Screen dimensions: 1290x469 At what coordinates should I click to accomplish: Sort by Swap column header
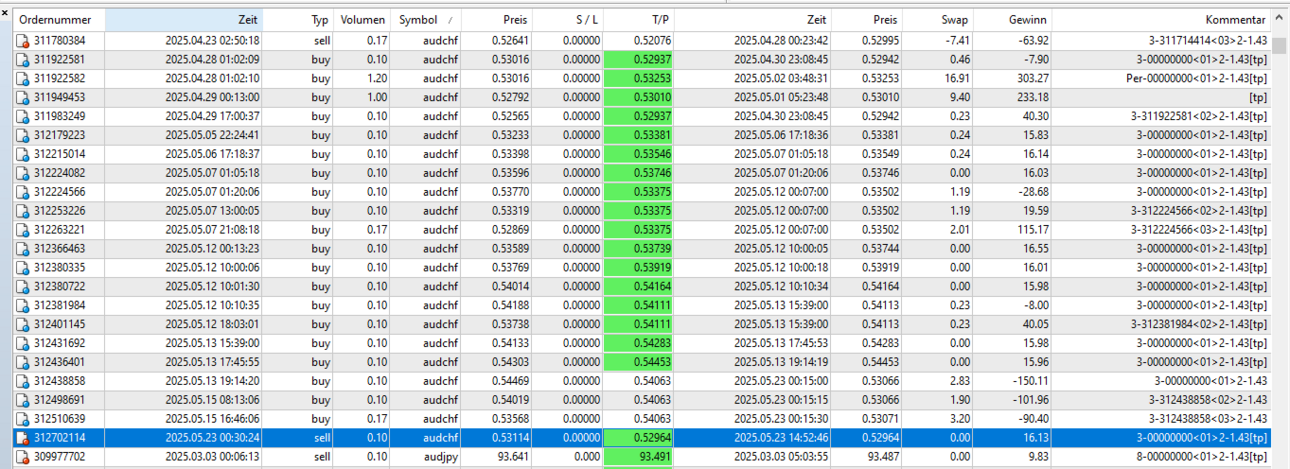click(939, 20)
